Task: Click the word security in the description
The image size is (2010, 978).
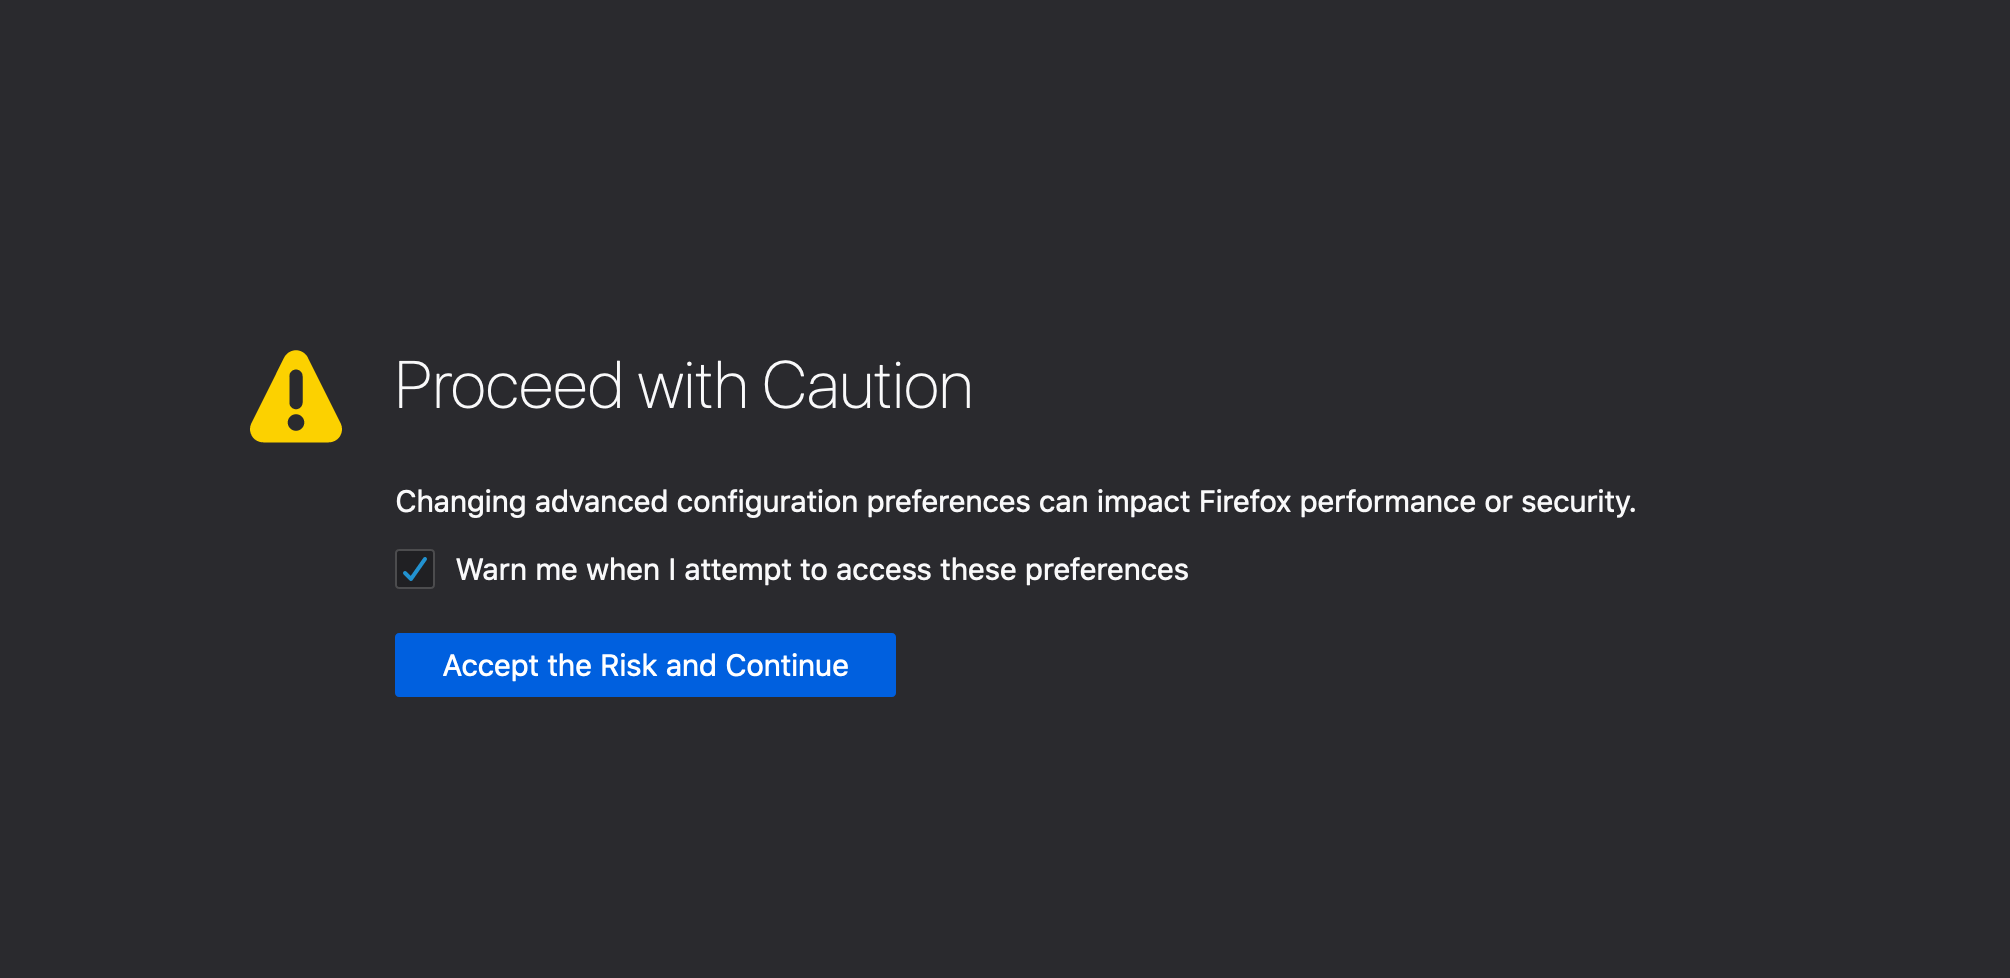Action: click(1575, 502)
